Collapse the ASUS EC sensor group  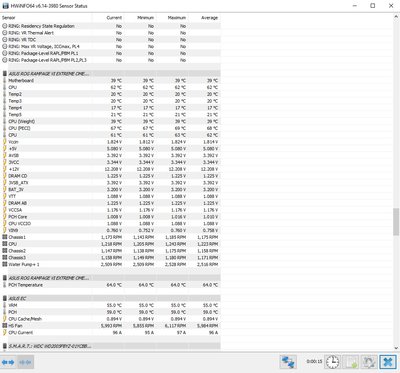click(x=110, y=298)
